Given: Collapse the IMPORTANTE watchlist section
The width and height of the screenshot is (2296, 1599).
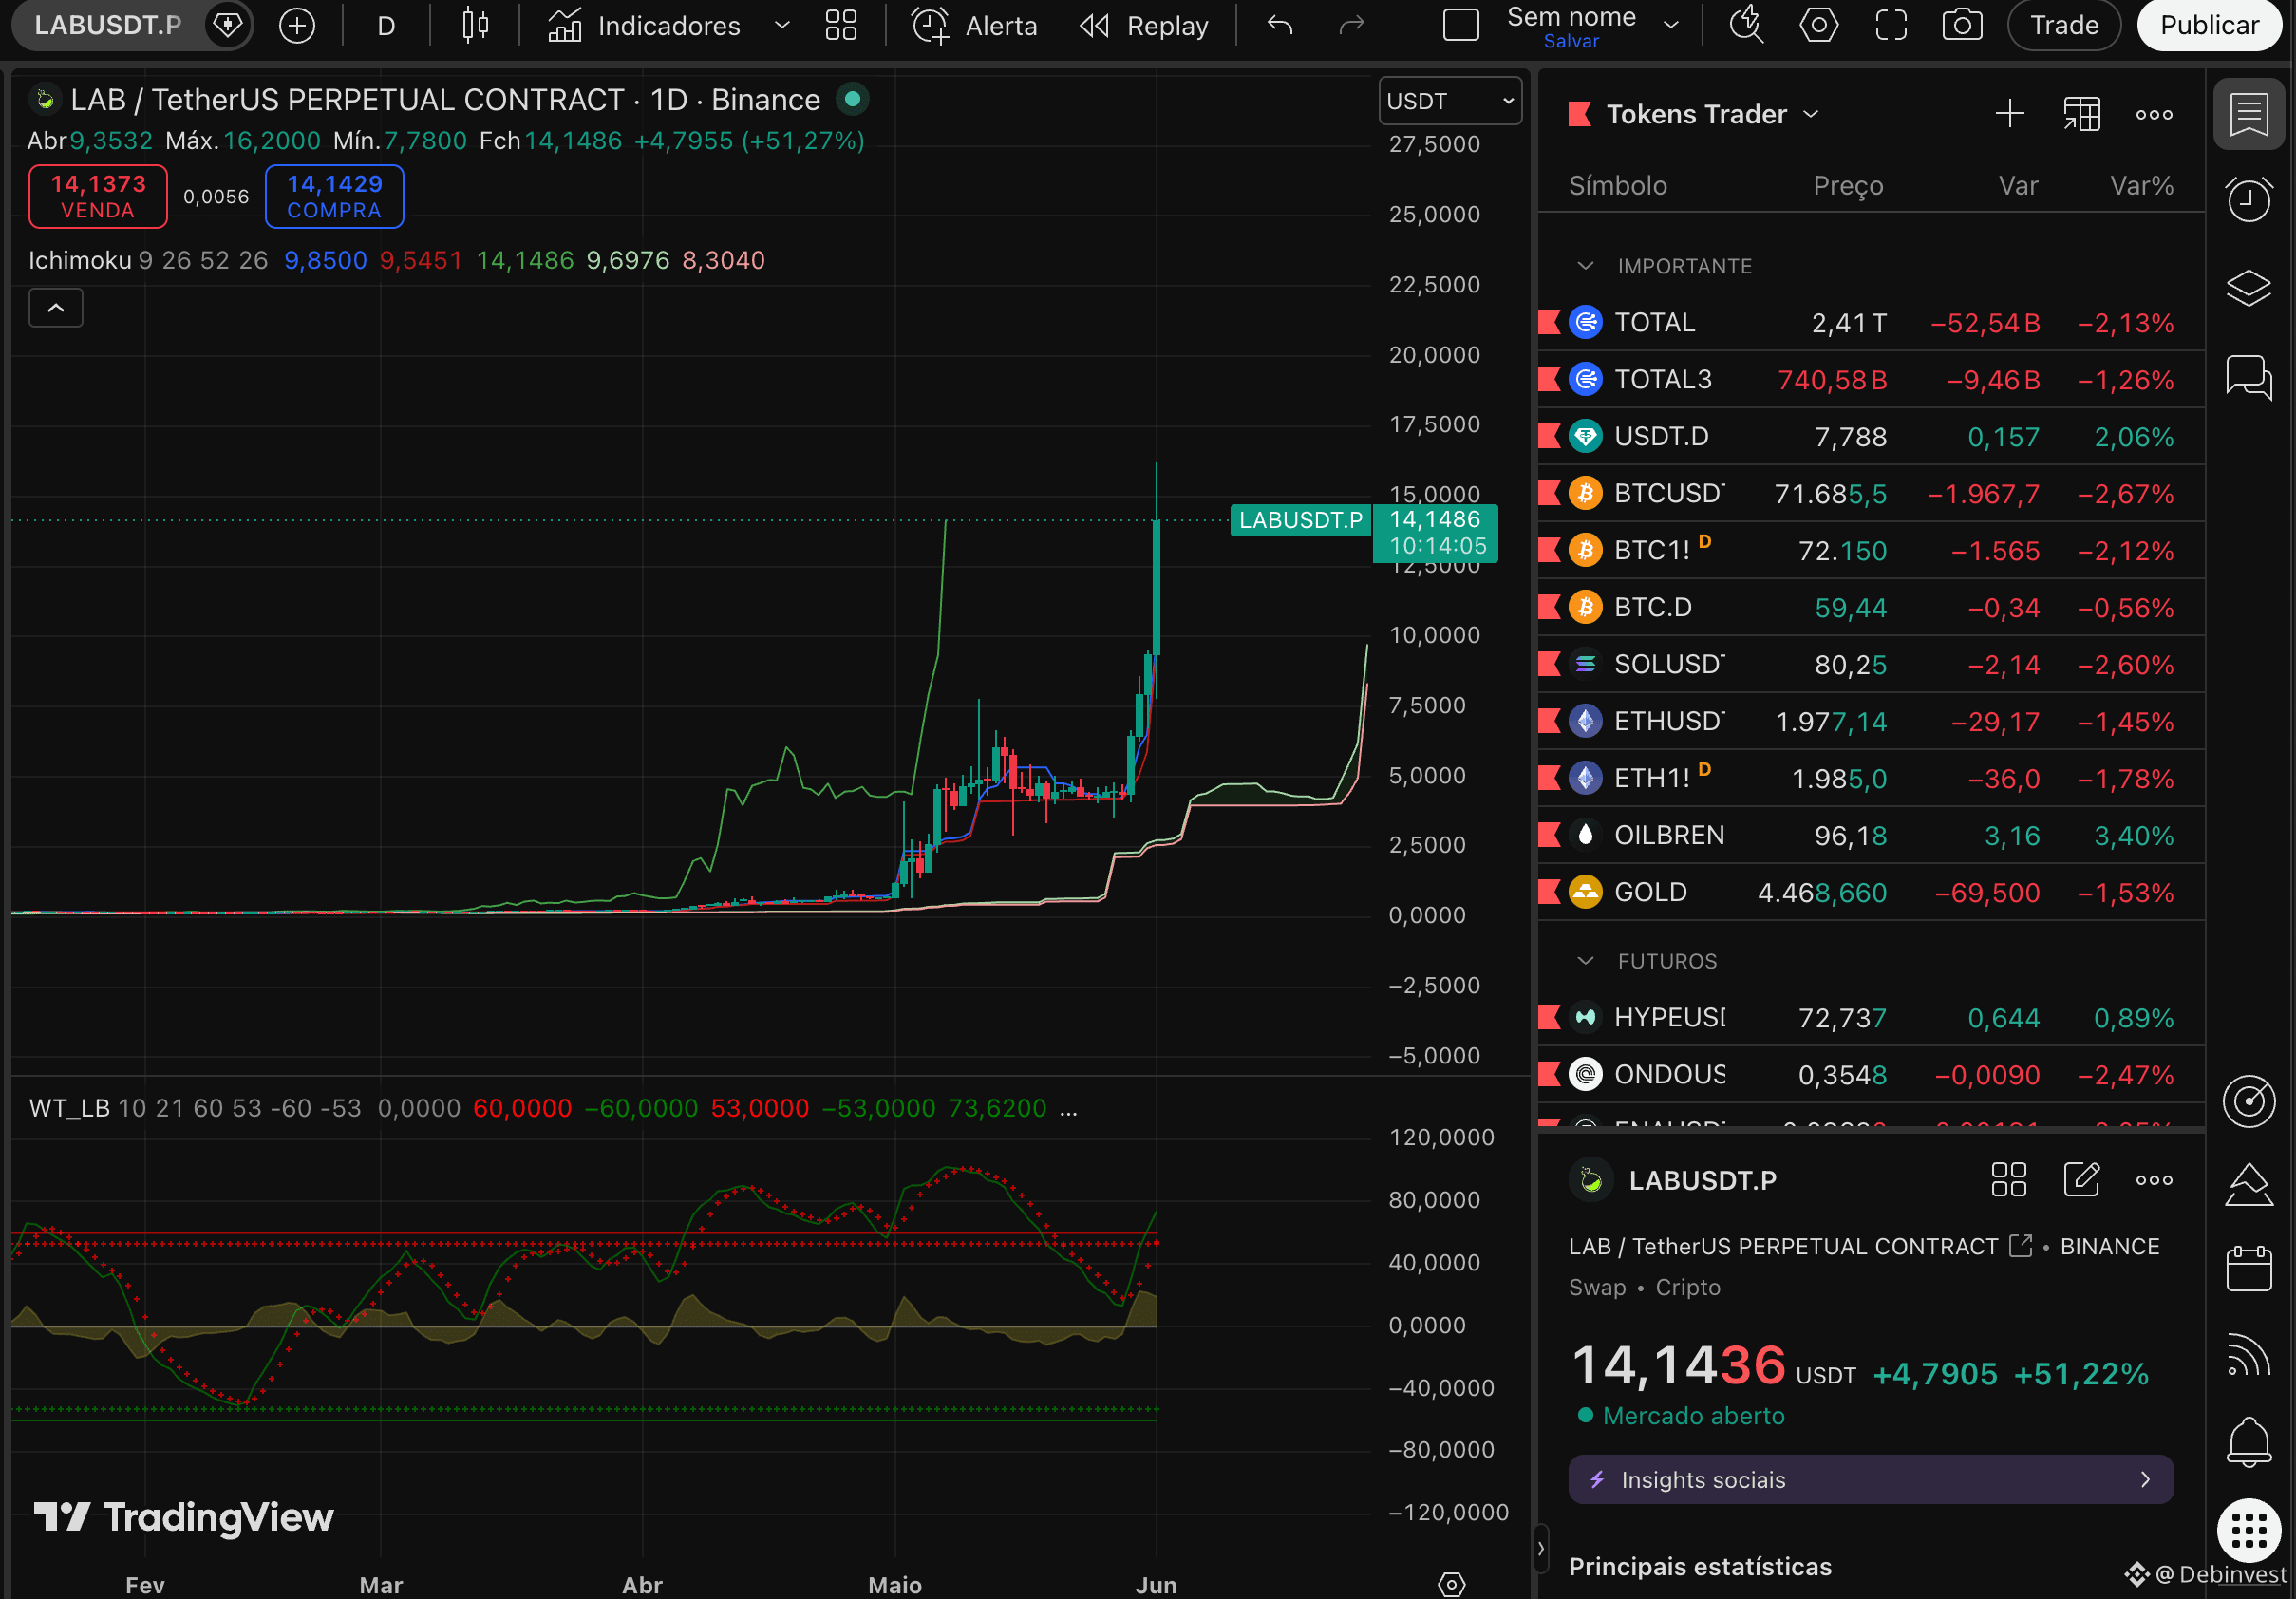Looking at the screenshot, I should [x=1585, y=266].
